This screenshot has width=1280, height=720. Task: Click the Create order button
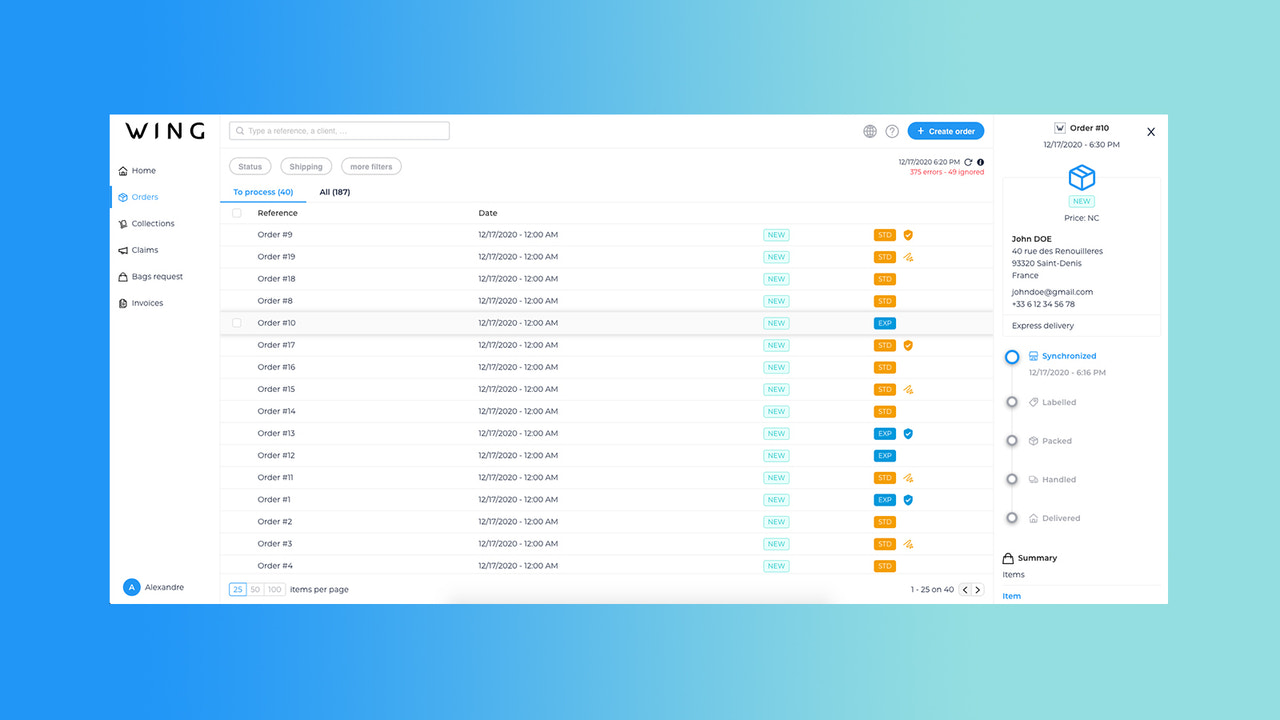(x=945, y=131)
